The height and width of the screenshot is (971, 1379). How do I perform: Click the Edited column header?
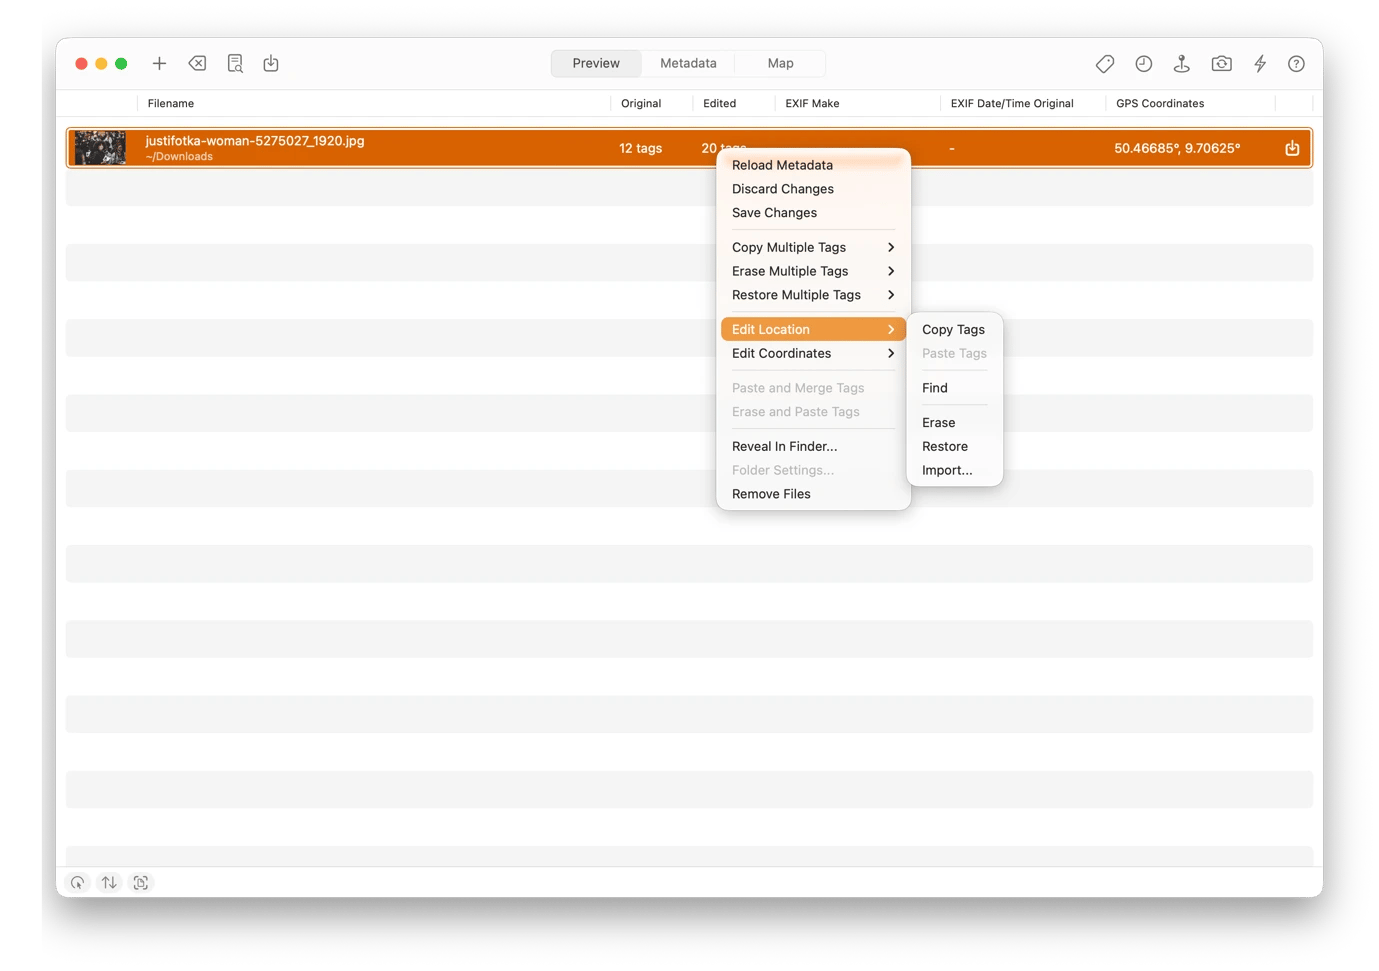[719, 103]
